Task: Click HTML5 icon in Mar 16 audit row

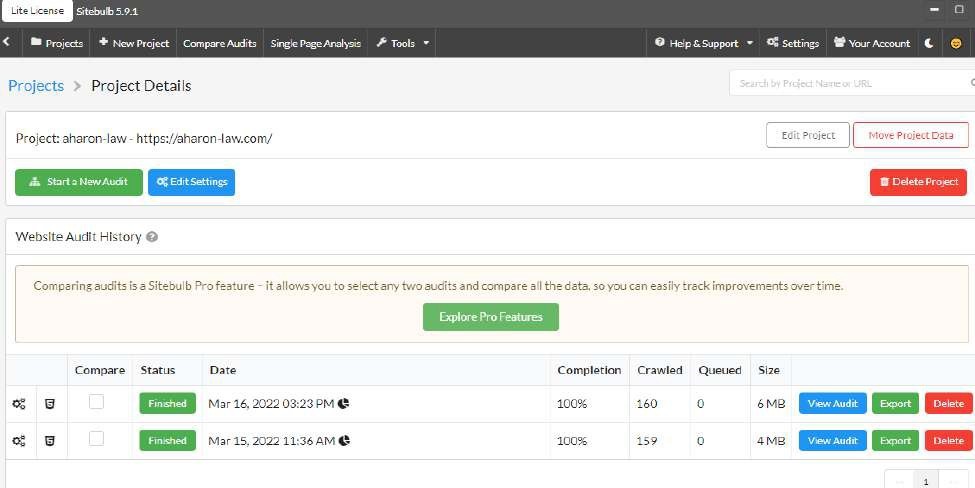Action: pos(50,404)
